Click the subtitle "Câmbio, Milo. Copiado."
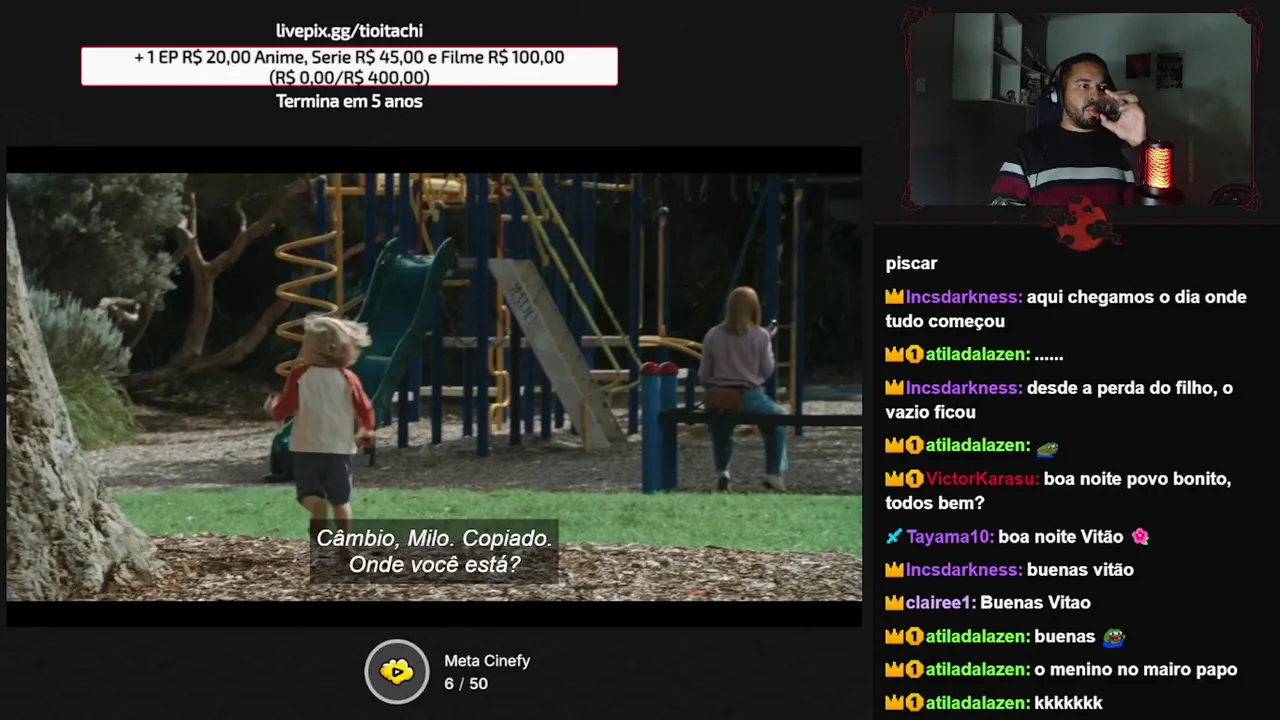Image resolution: width=1280 pixels, height=720 pixels. point(434,538)
